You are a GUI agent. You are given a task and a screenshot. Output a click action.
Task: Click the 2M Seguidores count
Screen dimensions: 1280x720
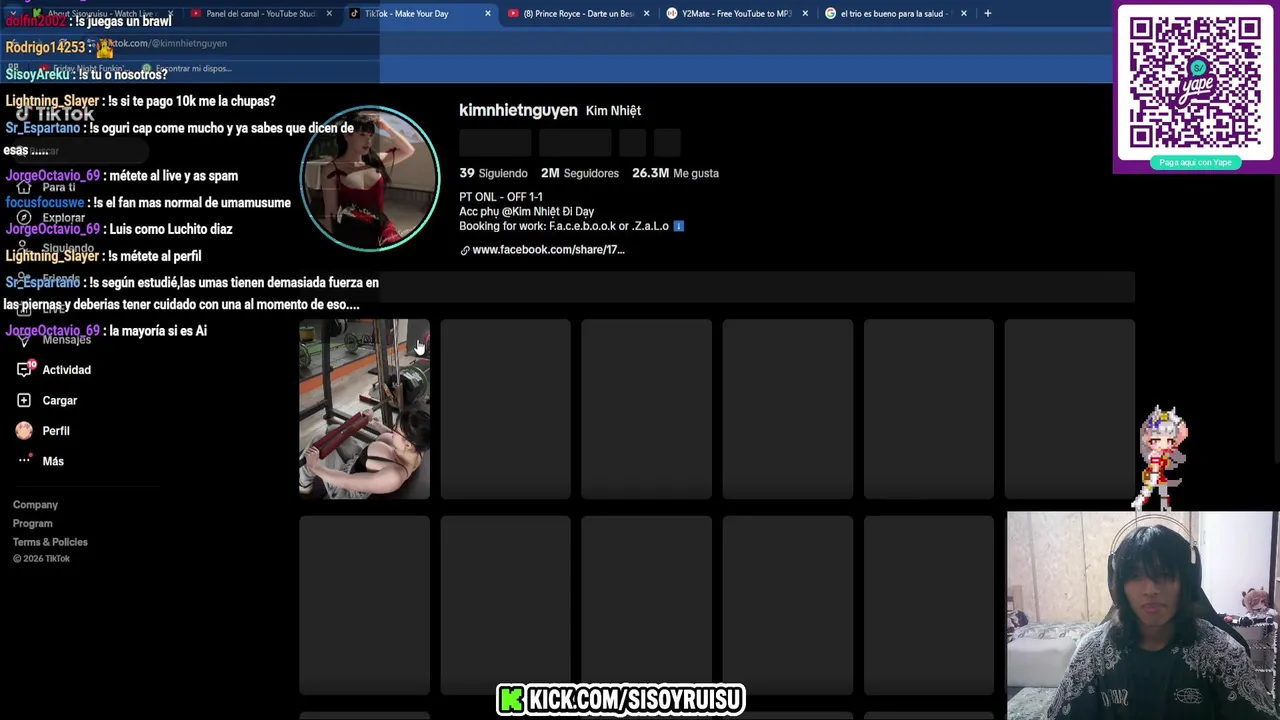pyautogui.click(x=580, y=173)
